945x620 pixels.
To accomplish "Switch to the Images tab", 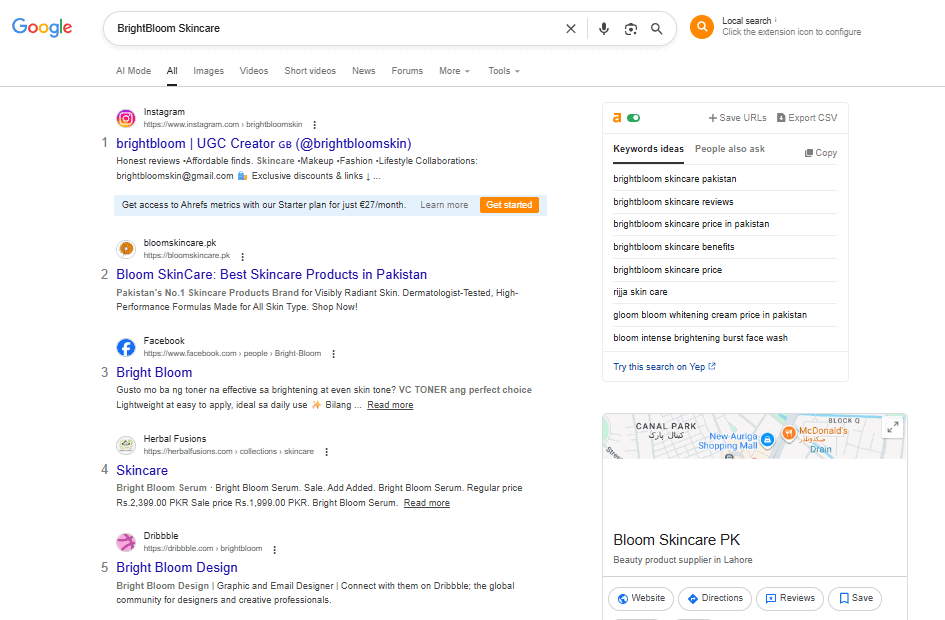I will click(x=208, y=71).
